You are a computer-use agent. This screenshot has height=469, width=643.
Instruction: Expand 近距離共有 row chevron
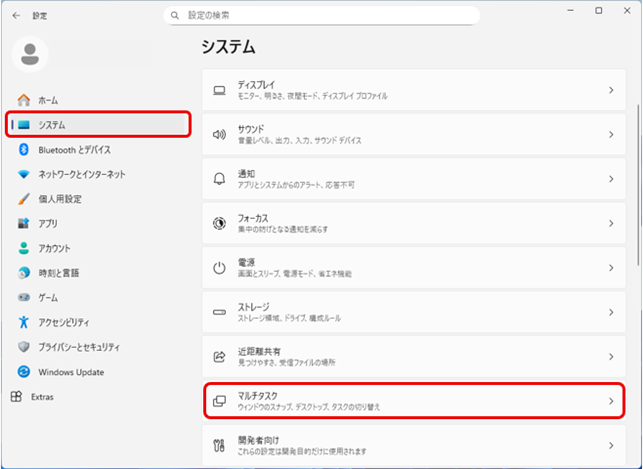click(611, 357)
